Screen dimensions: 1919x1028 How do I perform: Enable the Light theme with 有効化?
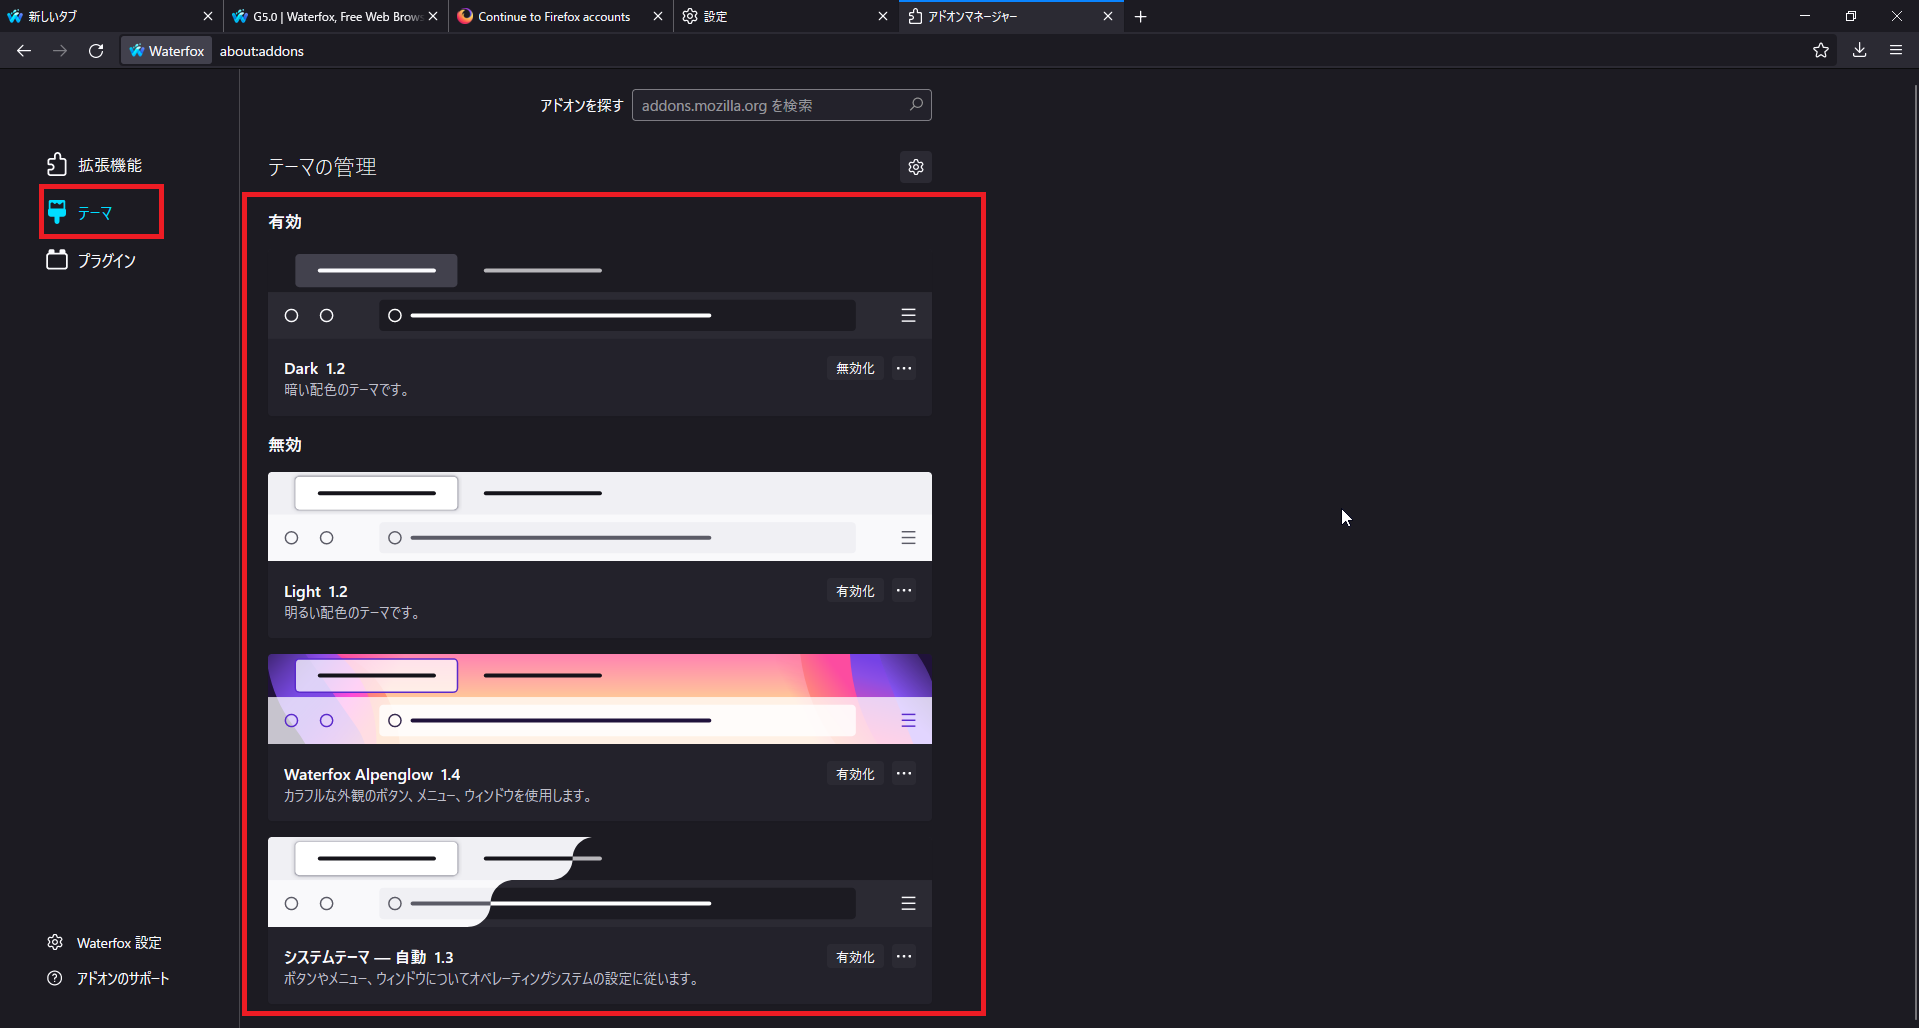(x=855, y=592)
